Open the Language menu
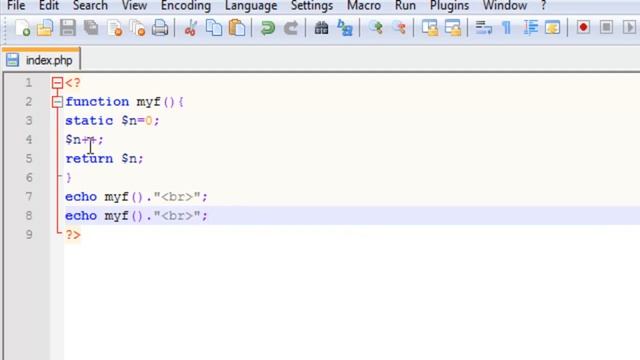The width and height of the screenshot is (640, 360). 251,6
